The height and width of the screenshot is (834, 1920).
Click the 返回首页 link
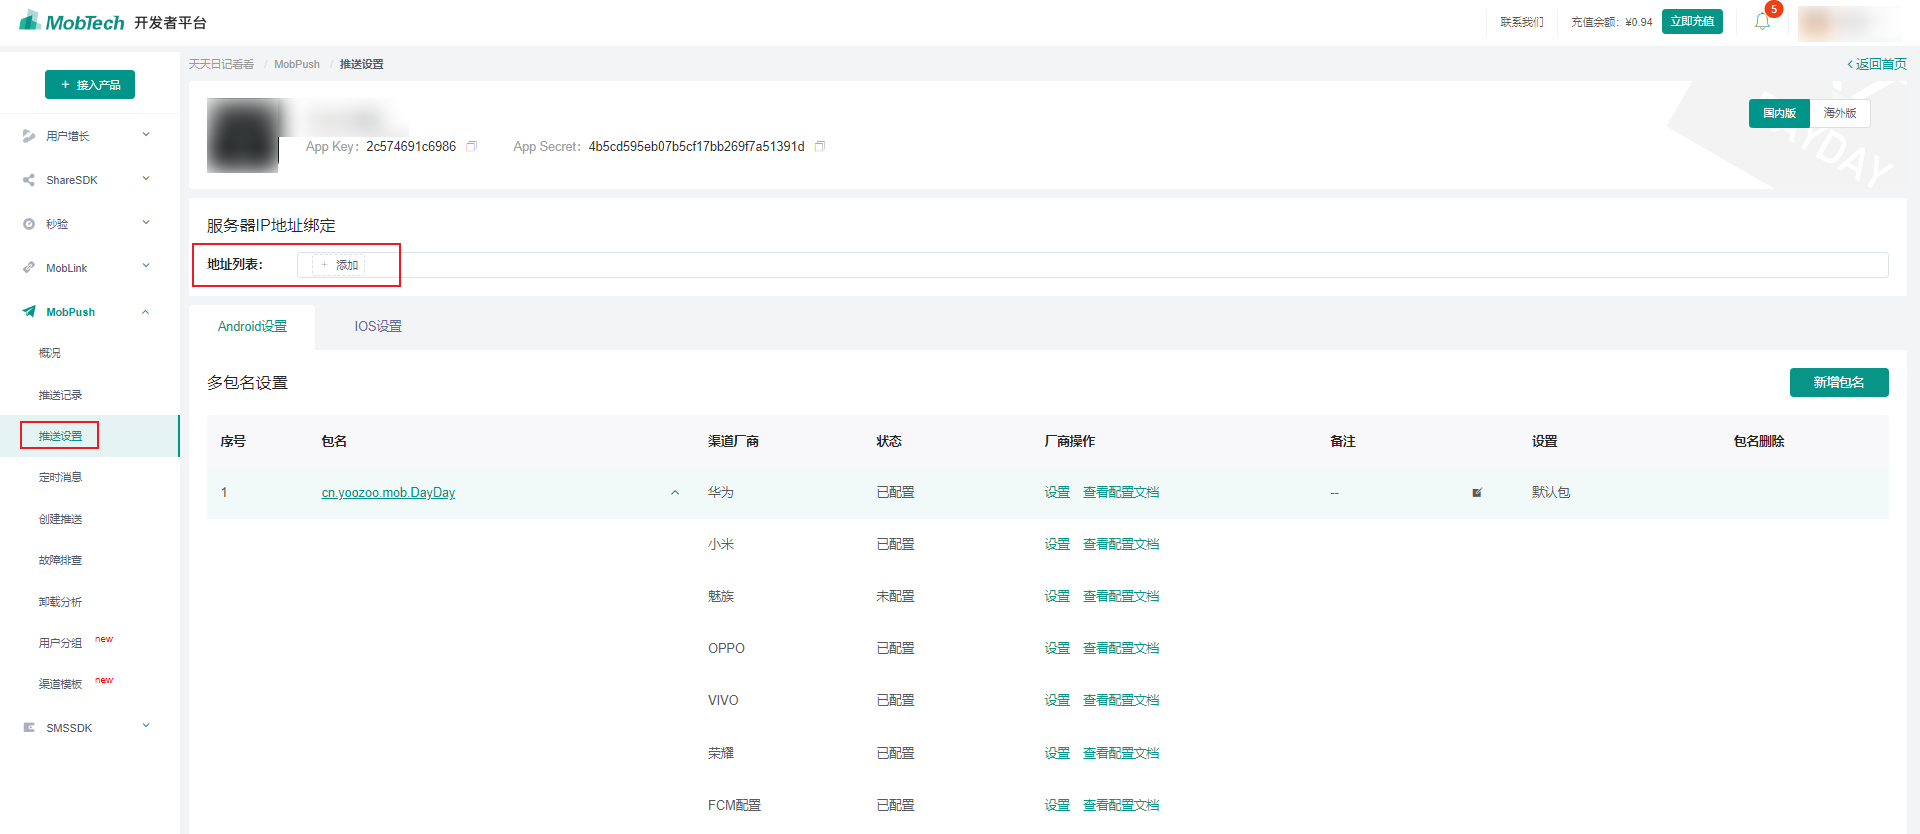[x=1877, y=64]
